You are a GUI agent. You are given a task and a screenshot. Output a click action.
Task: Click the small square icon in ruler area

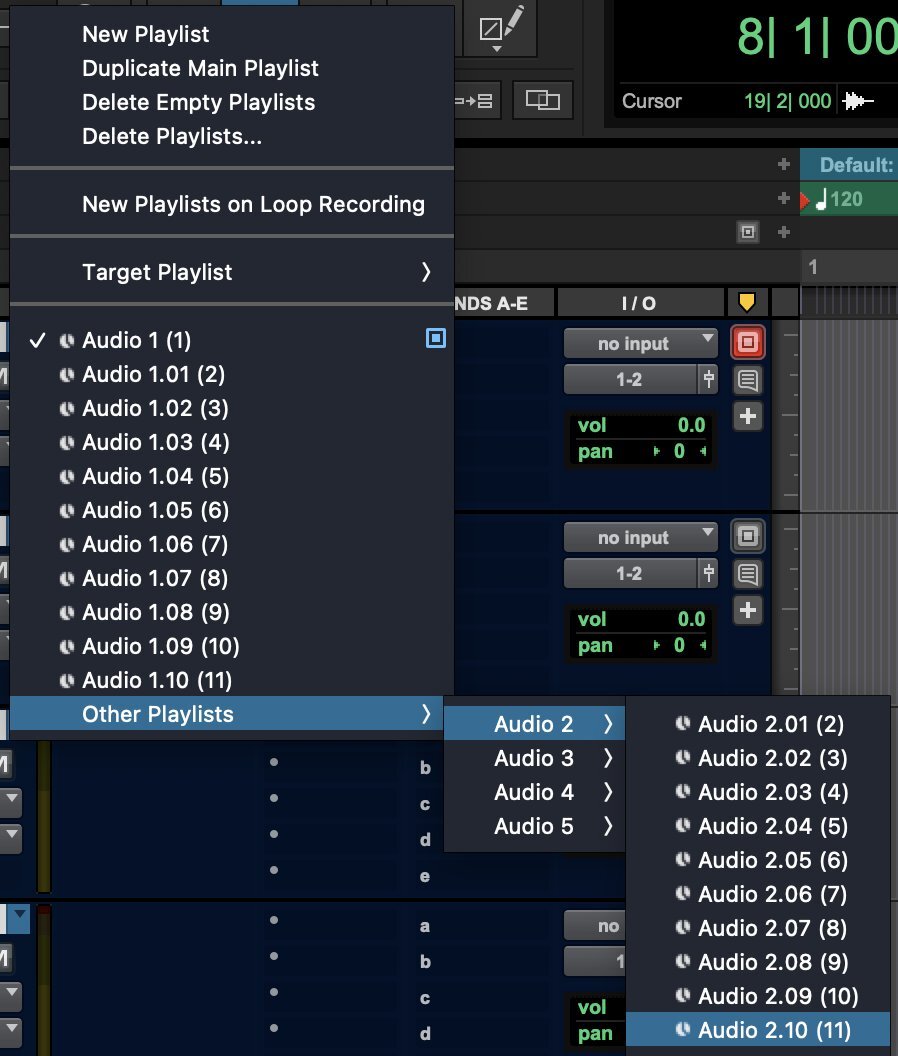pos(748,232)
